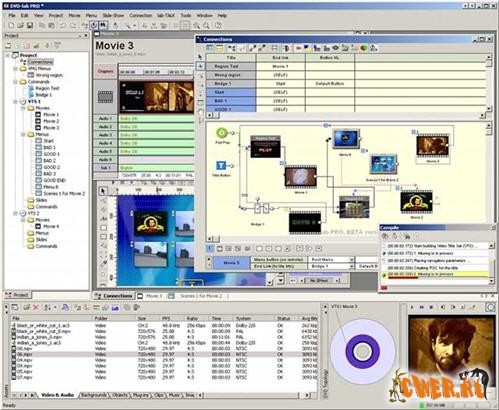Click the Copy icon in main toolbar
The image size is (499, 410).
pyautogui.click(x=42, y=25)
